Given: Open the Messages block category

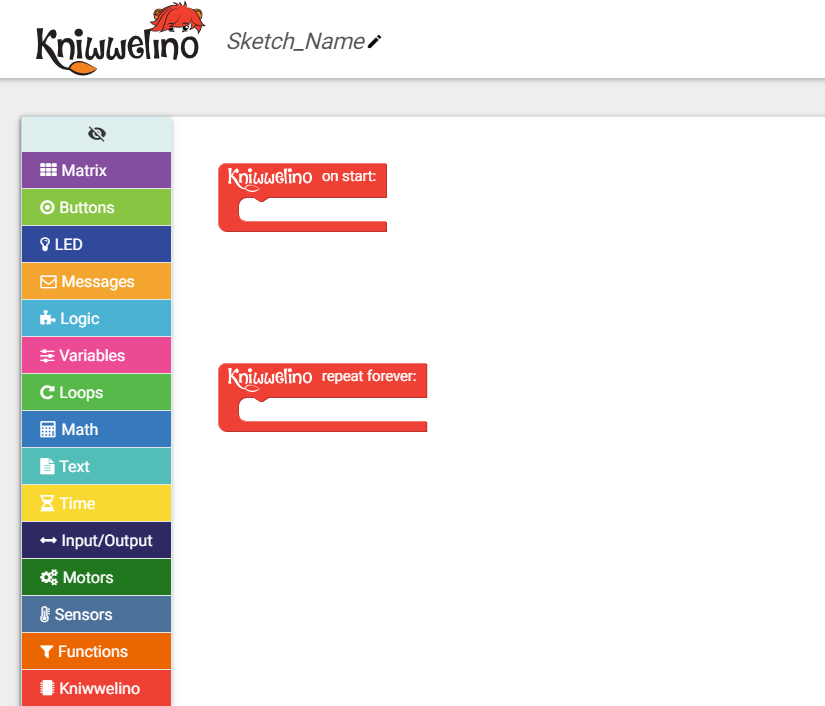Looking at the screenshot, I should 97,281.
